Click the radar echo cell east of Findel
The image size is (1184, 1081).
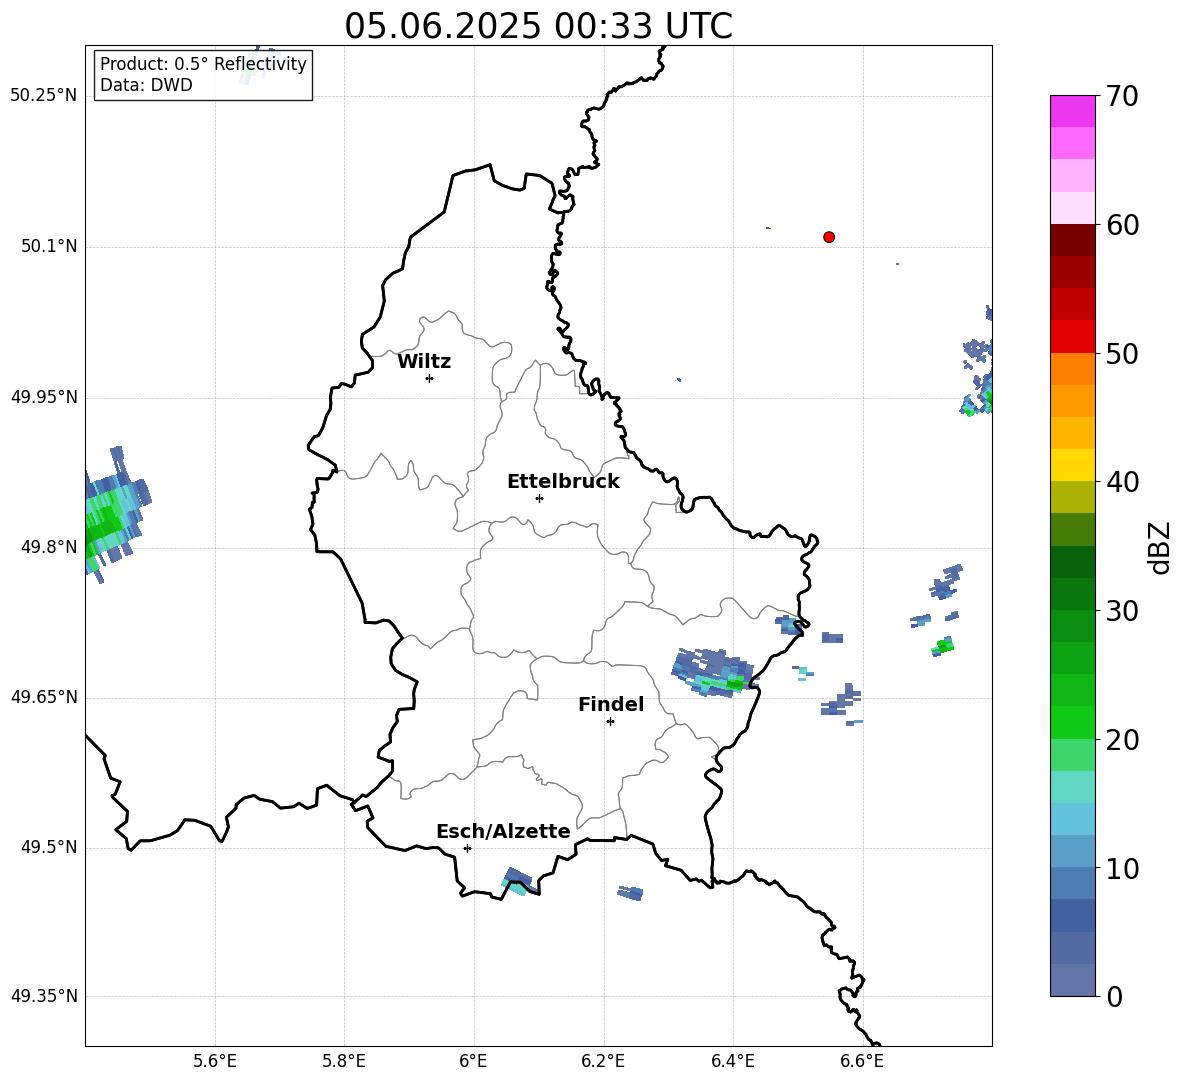point(712,672)
